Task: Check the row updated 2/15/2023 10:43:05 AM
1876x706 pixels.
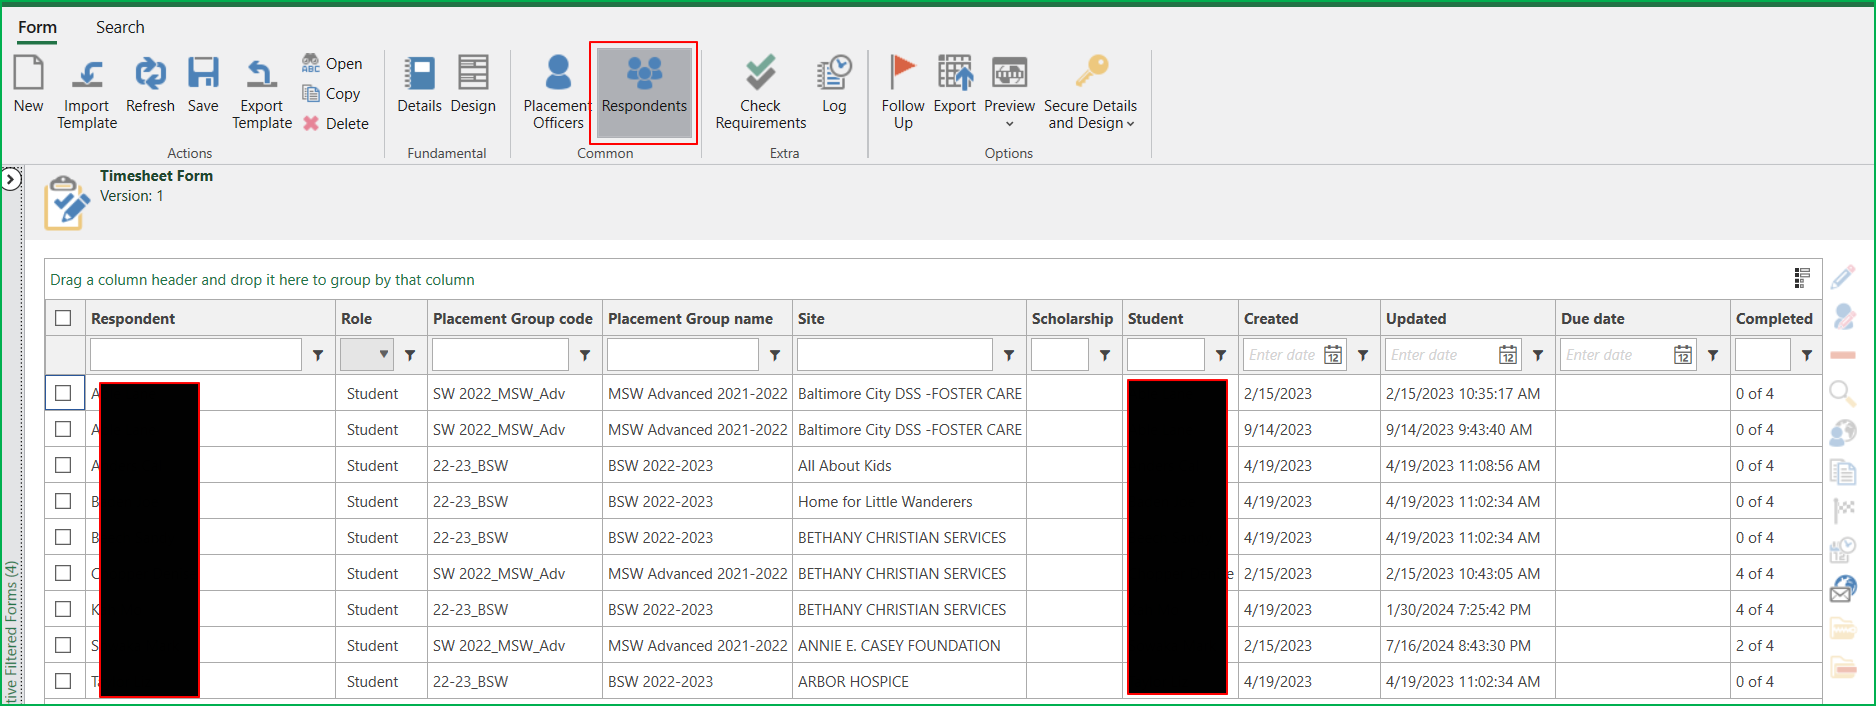Action: (x=63, y=573)
